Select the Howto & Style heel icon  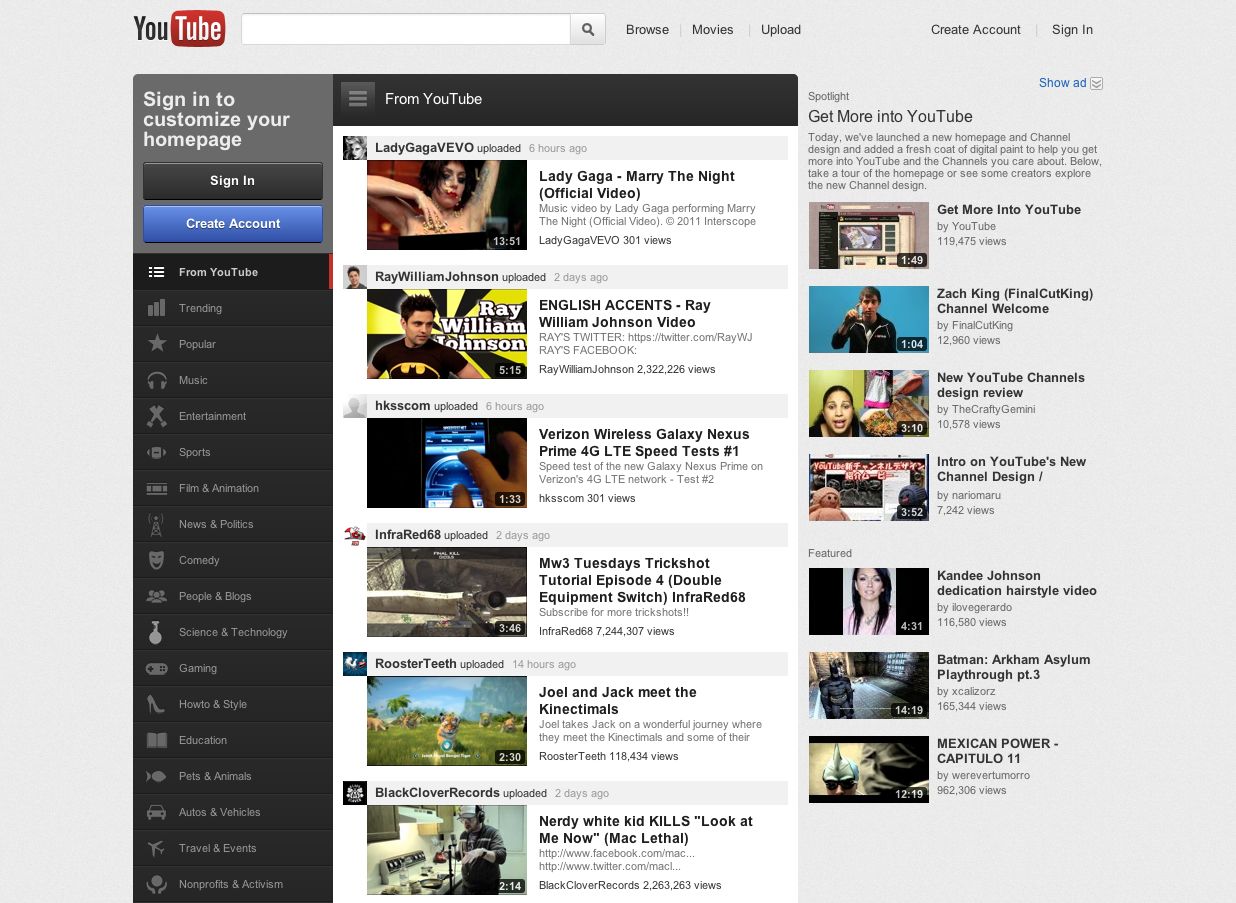pos(157,704)
